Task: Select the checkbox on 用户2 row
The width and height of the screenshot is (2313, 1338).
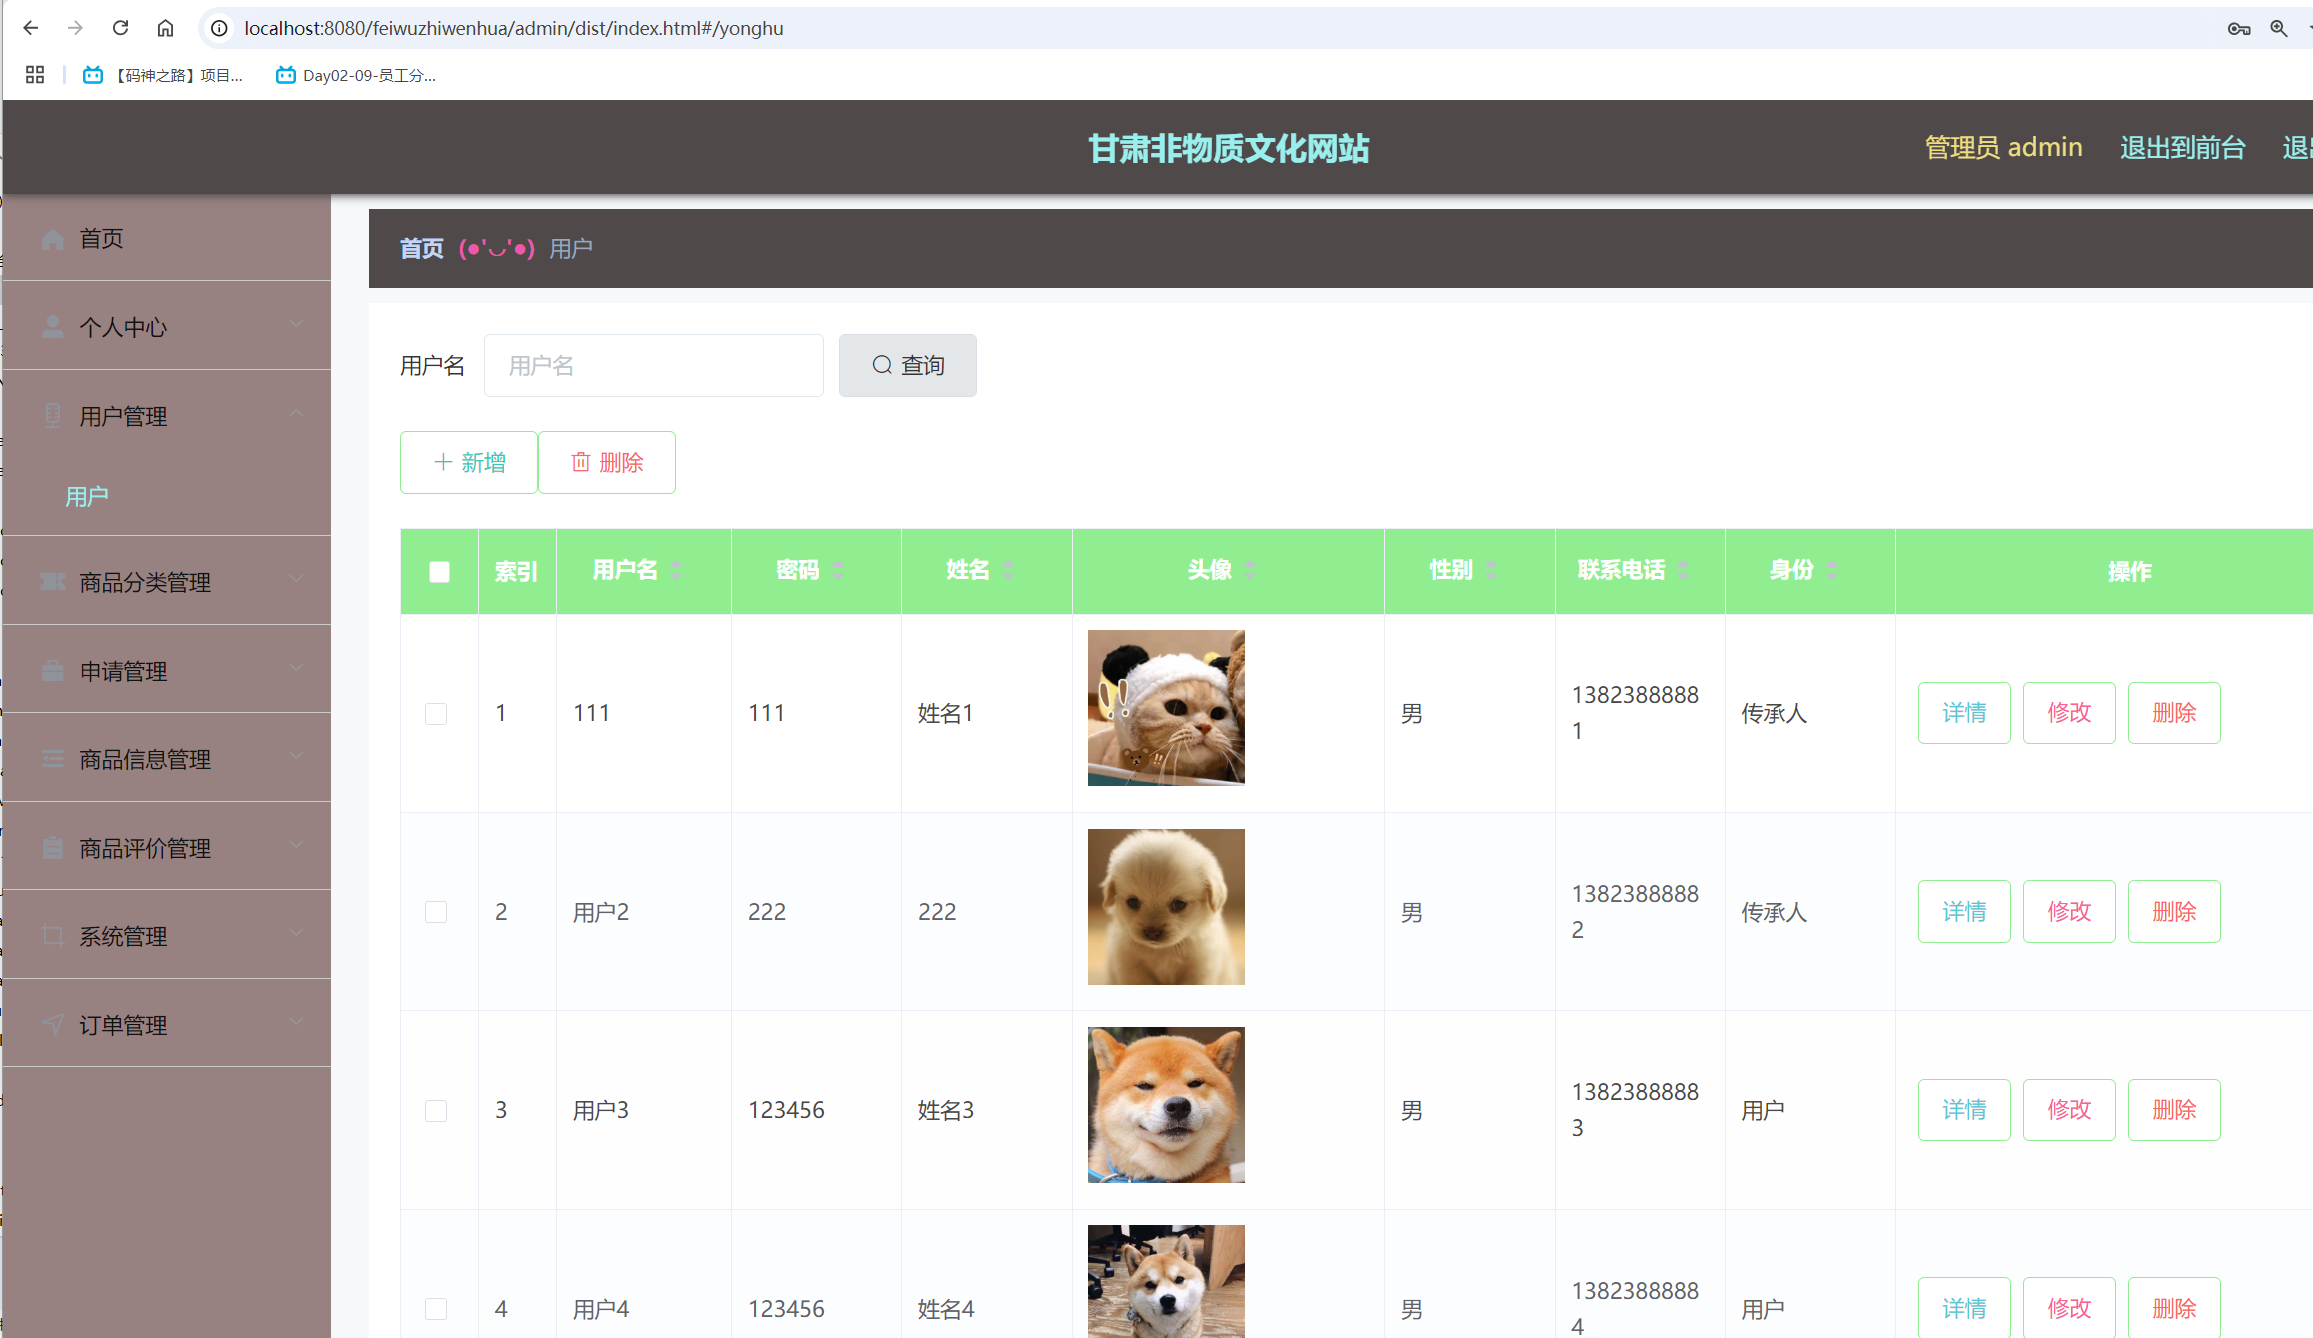Action: click(436, 911)
